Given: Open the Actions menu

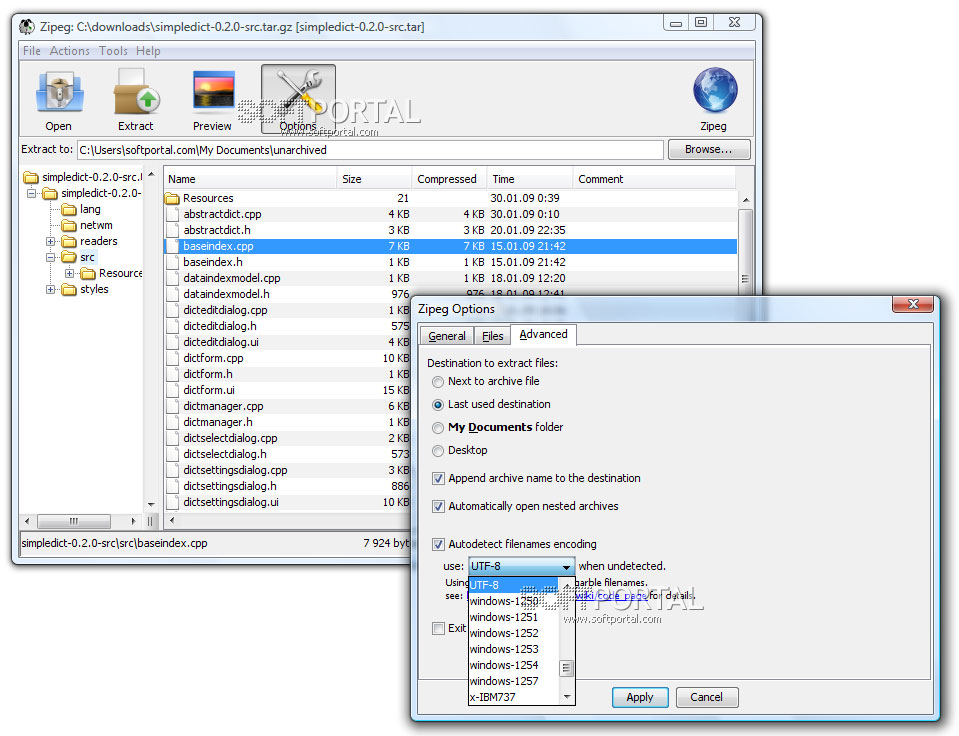Looking at the screenshot, I should pyautogui.click(x=70, y=51).
